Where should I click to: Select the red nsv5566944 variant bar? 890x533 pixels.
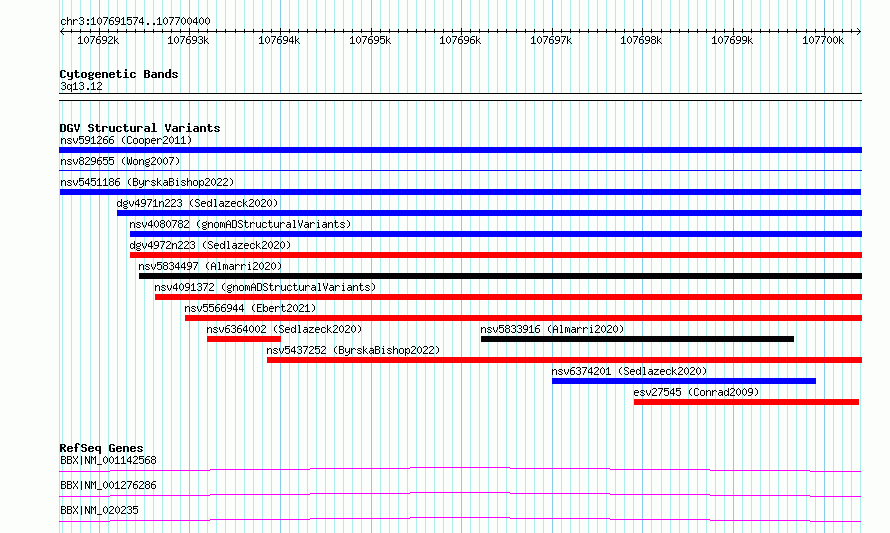coord(523,318)
